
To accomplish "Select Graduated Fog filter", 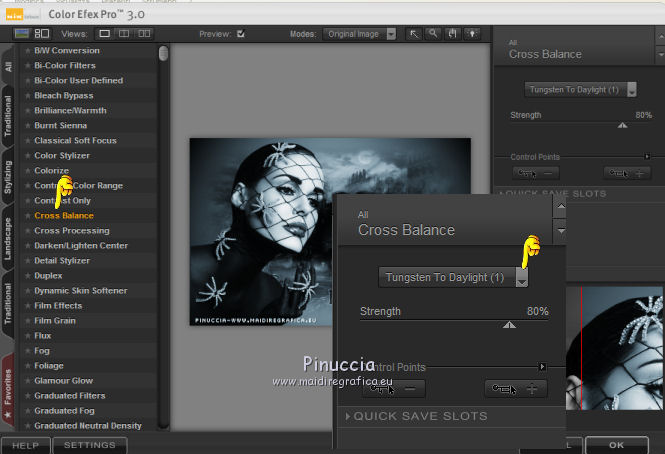I will pyautogui.click(x=64, y=411).
